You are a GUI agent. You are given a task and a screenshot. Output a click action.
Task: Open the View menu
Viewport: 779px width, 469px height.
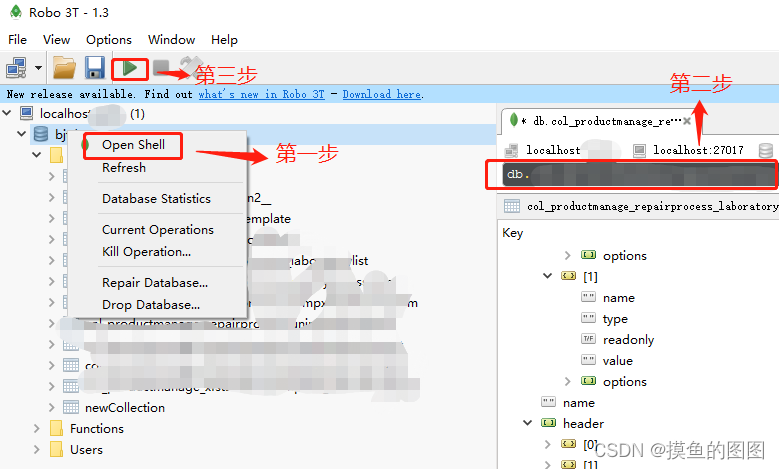click(x=56, y=40)
